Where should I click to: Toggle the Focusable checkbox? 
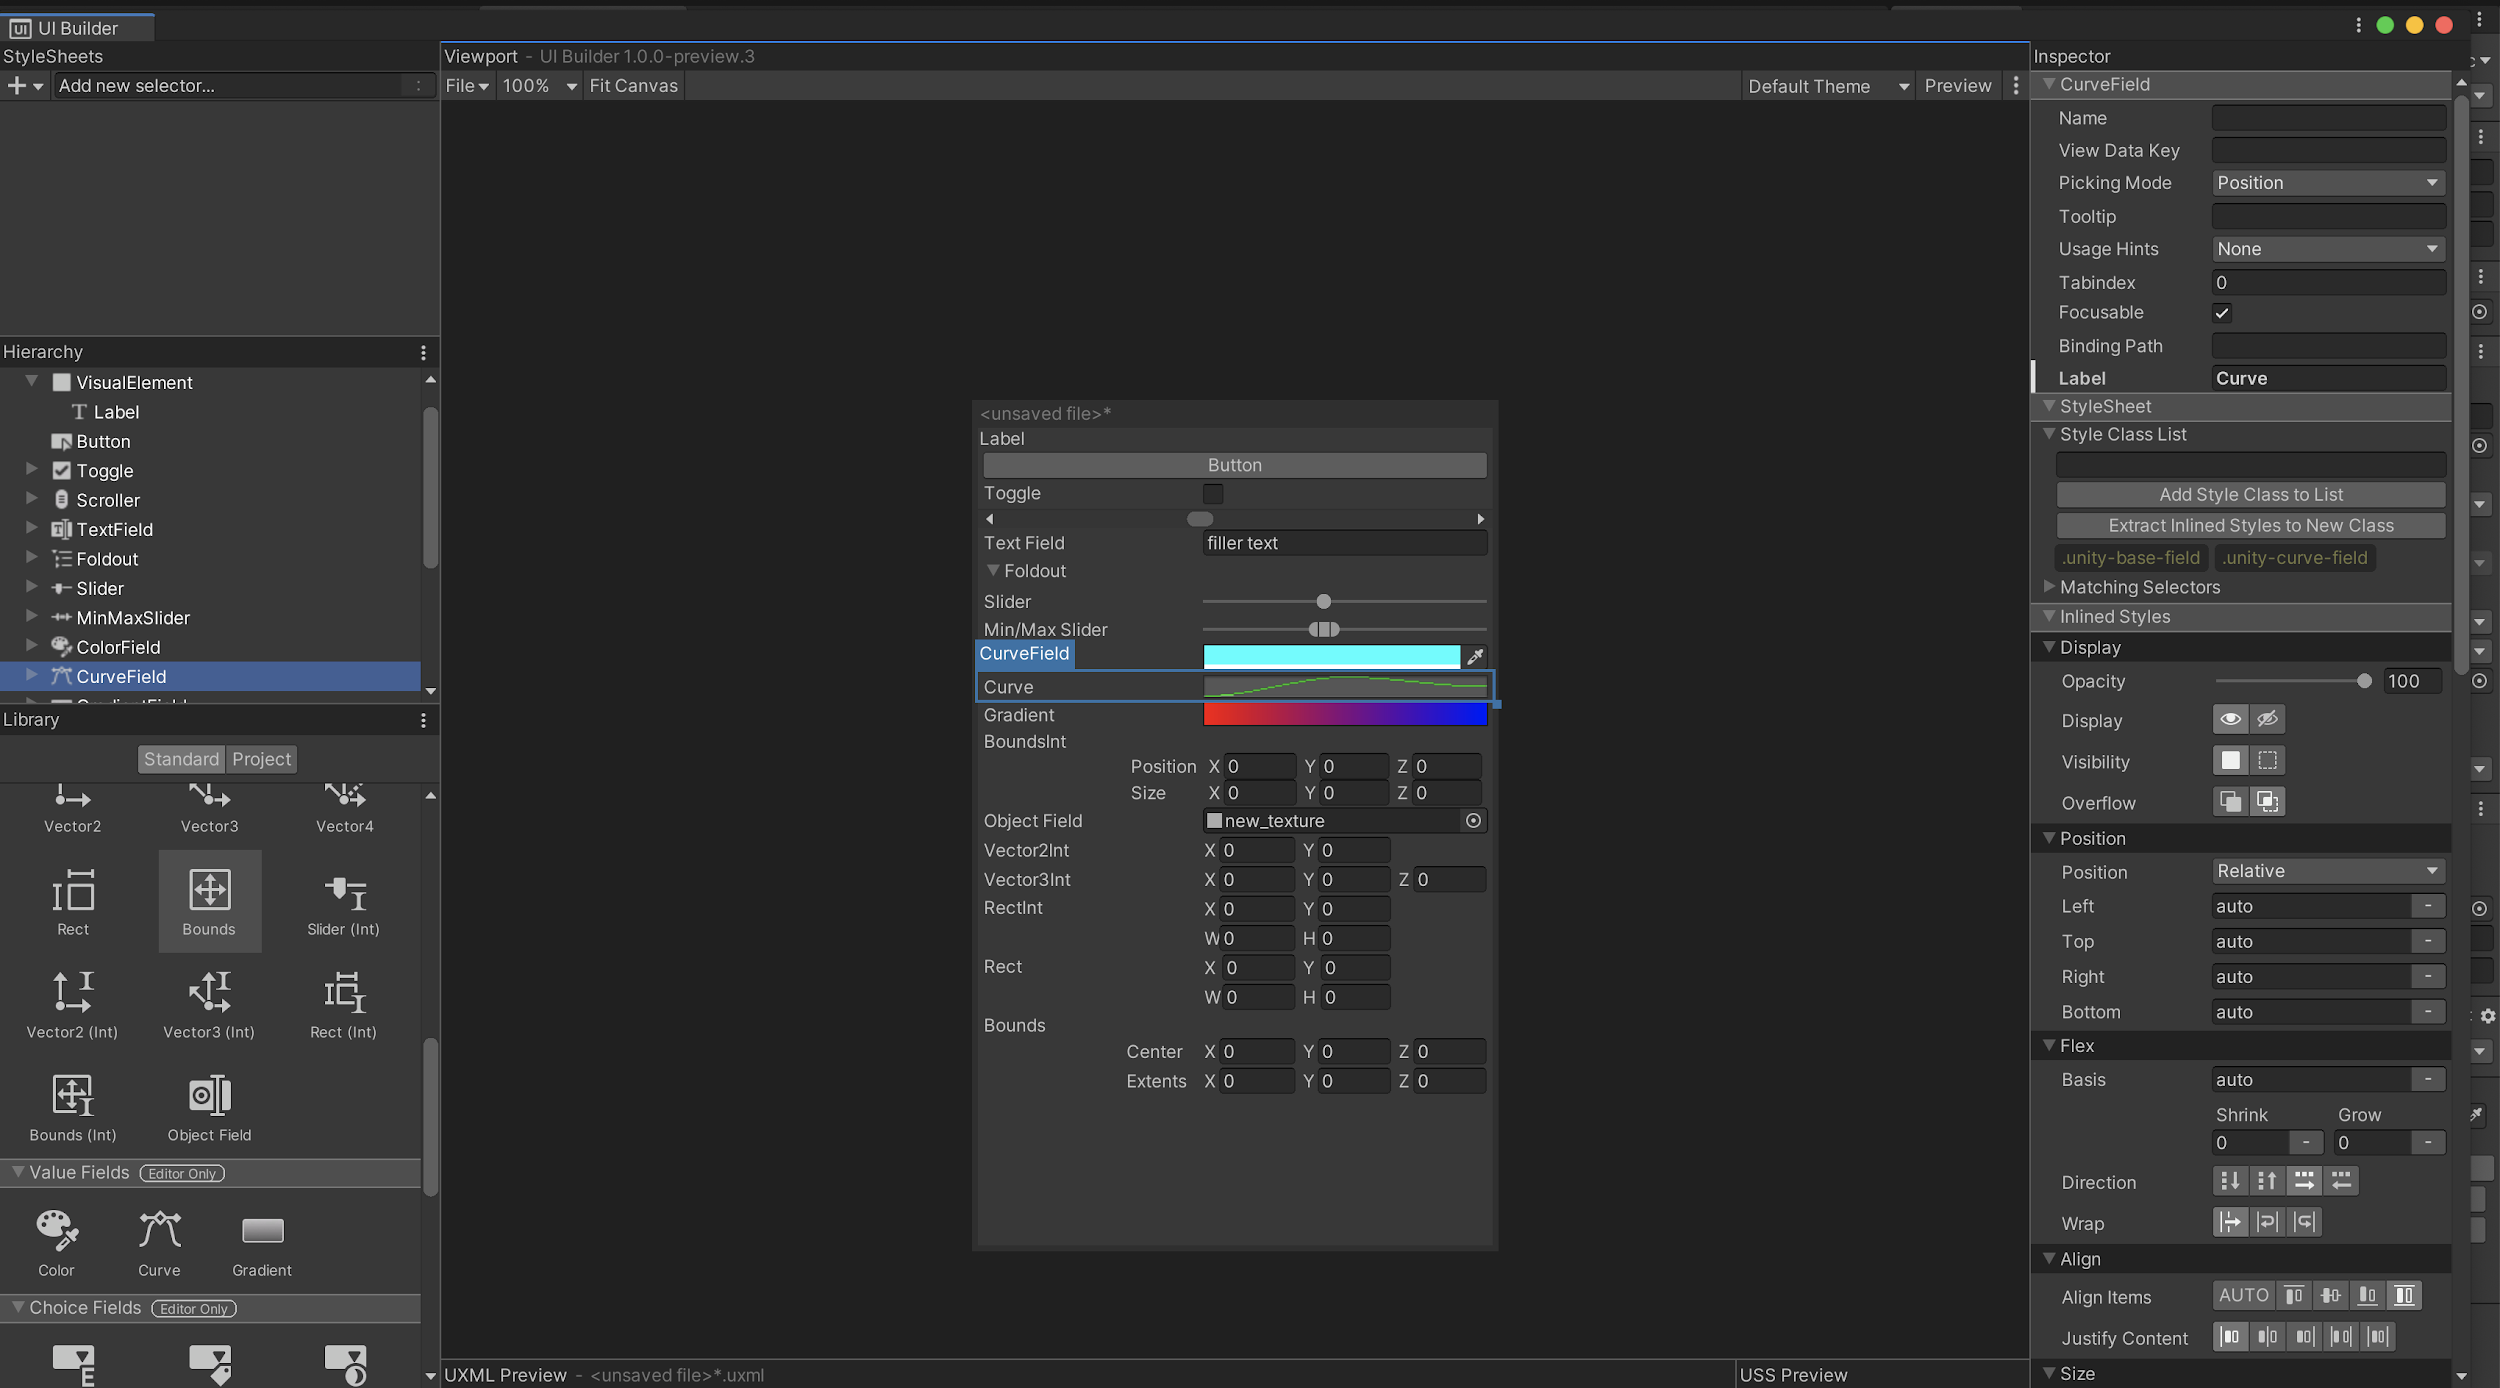coord(2222,313)
